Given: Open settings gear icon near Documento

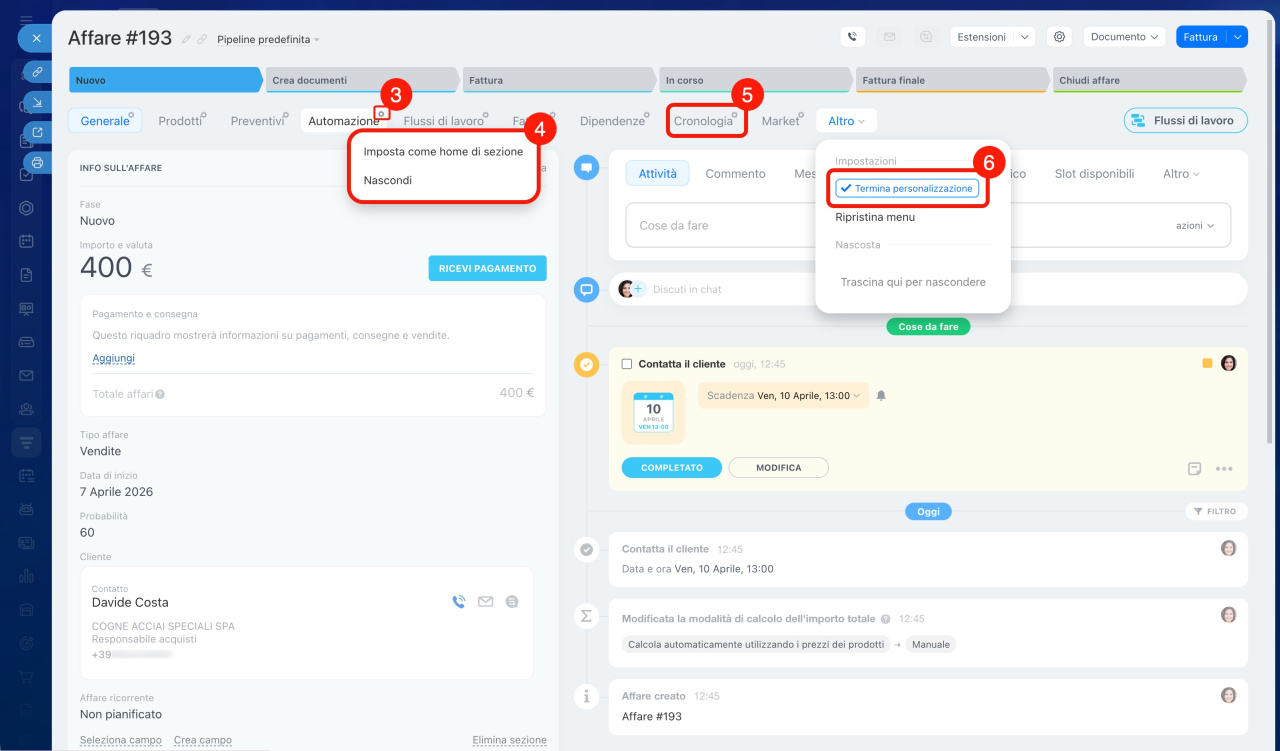Looking at the screenshot, I should pyautogui.click(x=1059, y=37).
